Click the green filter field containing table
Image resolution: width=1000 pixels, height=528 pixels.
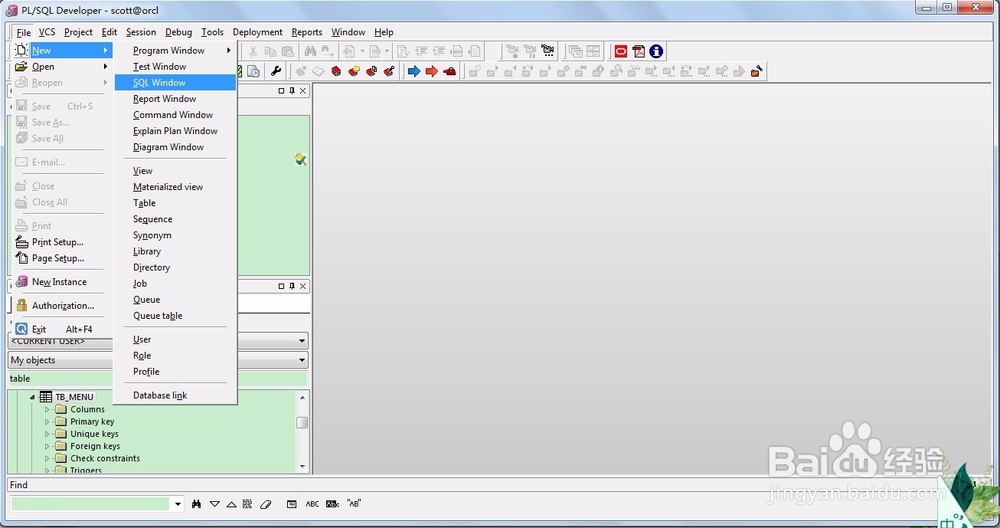(158, 379)
